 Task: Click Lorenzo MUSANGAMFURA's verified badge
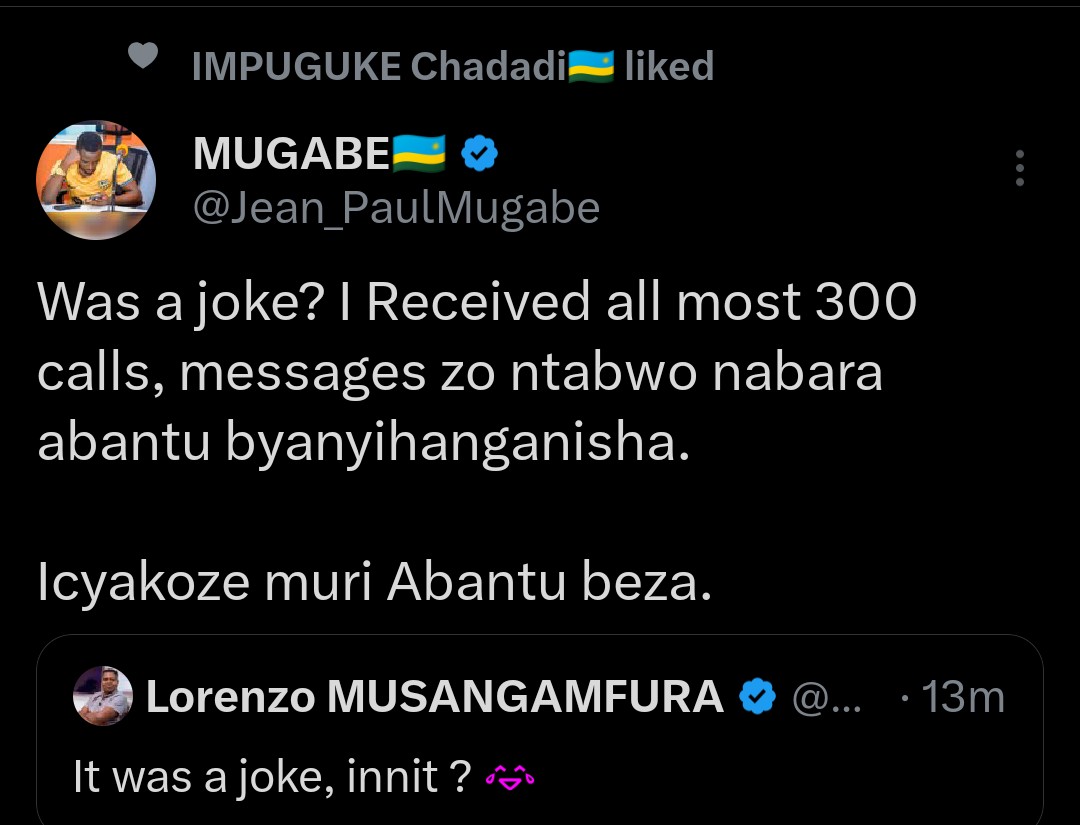pos(758,696)
